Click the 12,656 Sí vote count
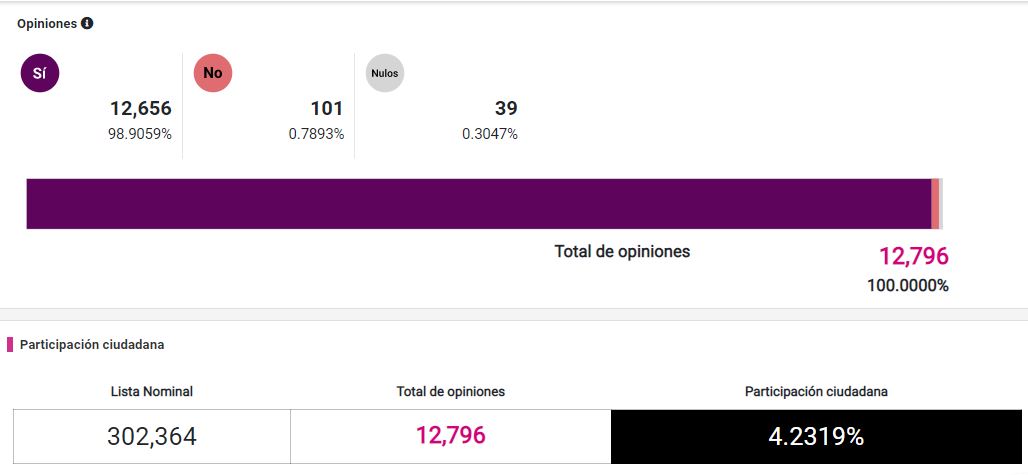The image size is (1028, 475). click(x=141, y=108)
